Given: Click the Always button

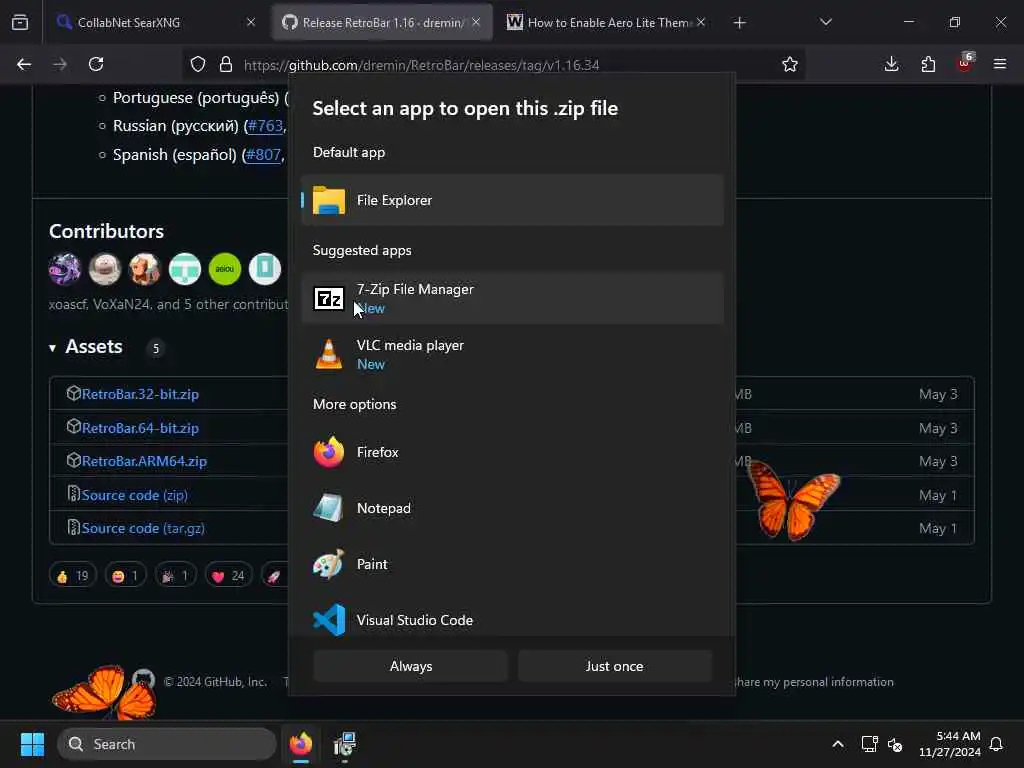Looking at the screenshot, I should [x=410, y=666].
